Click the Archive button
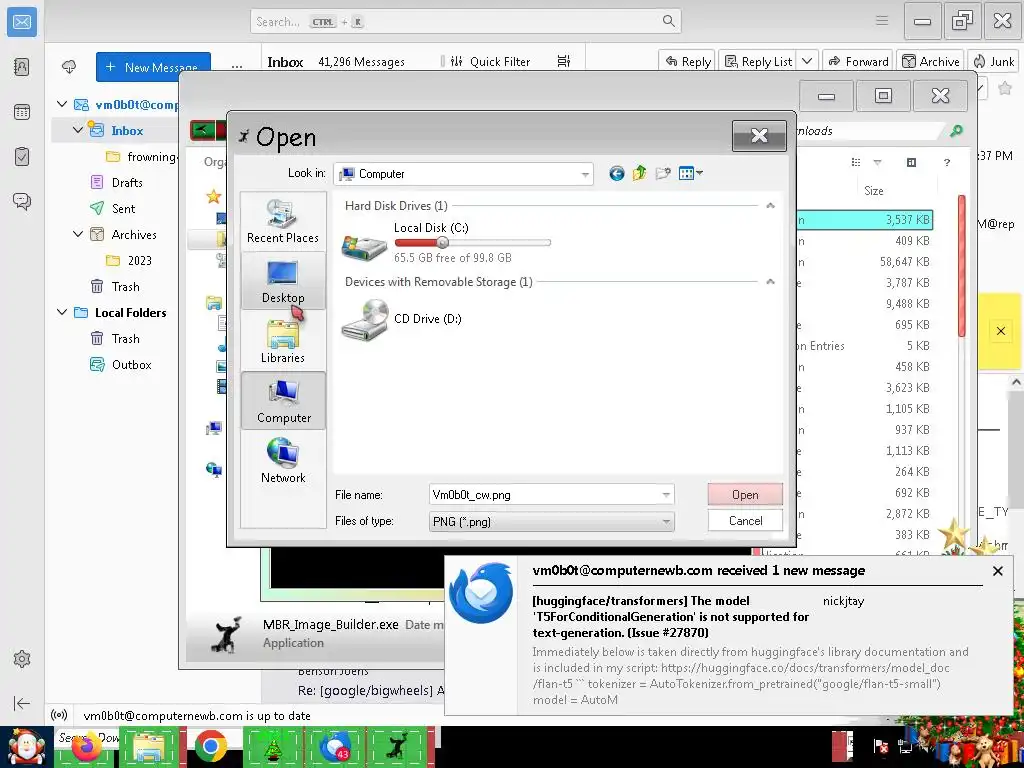Image resolution: width=1024 pixels, height=768 pixels. (931, 61)
